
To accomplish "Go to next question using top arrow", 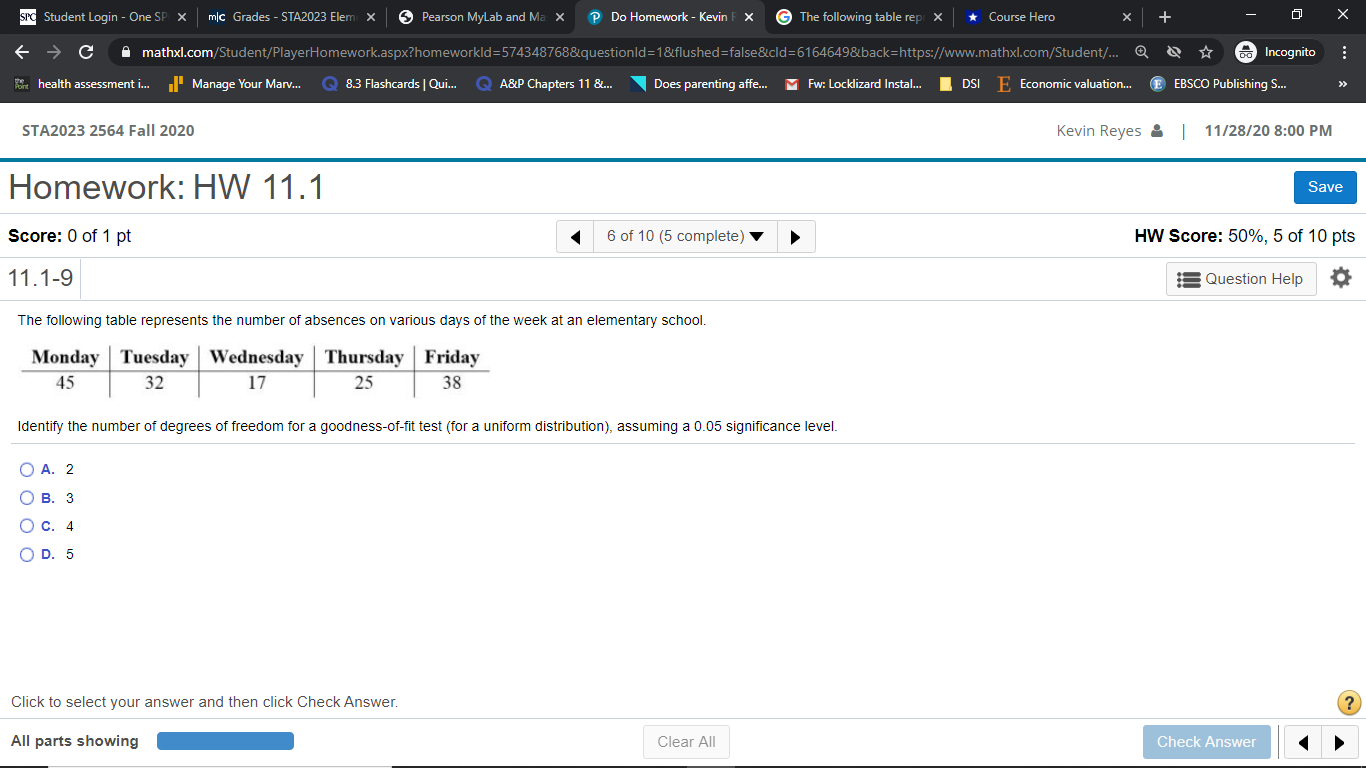I will [796, 237].
